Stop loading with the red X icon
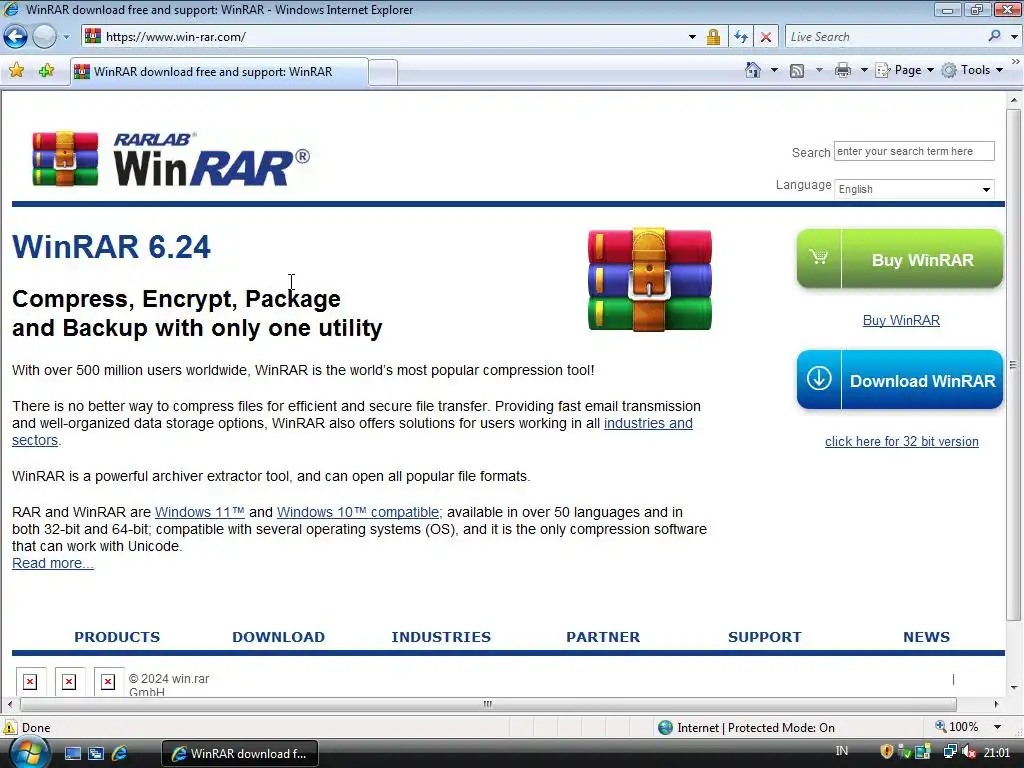 [x=766, y=37]
